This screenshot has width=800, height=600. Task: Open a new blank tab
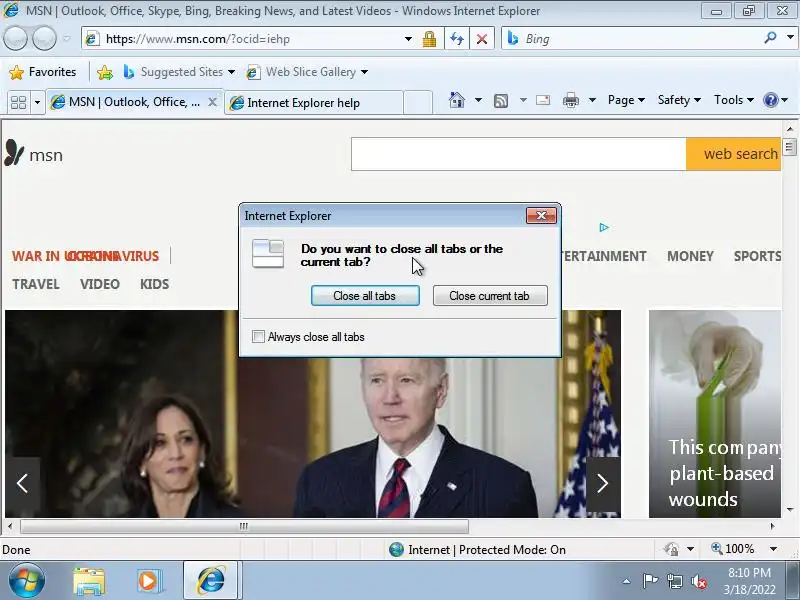418,103
